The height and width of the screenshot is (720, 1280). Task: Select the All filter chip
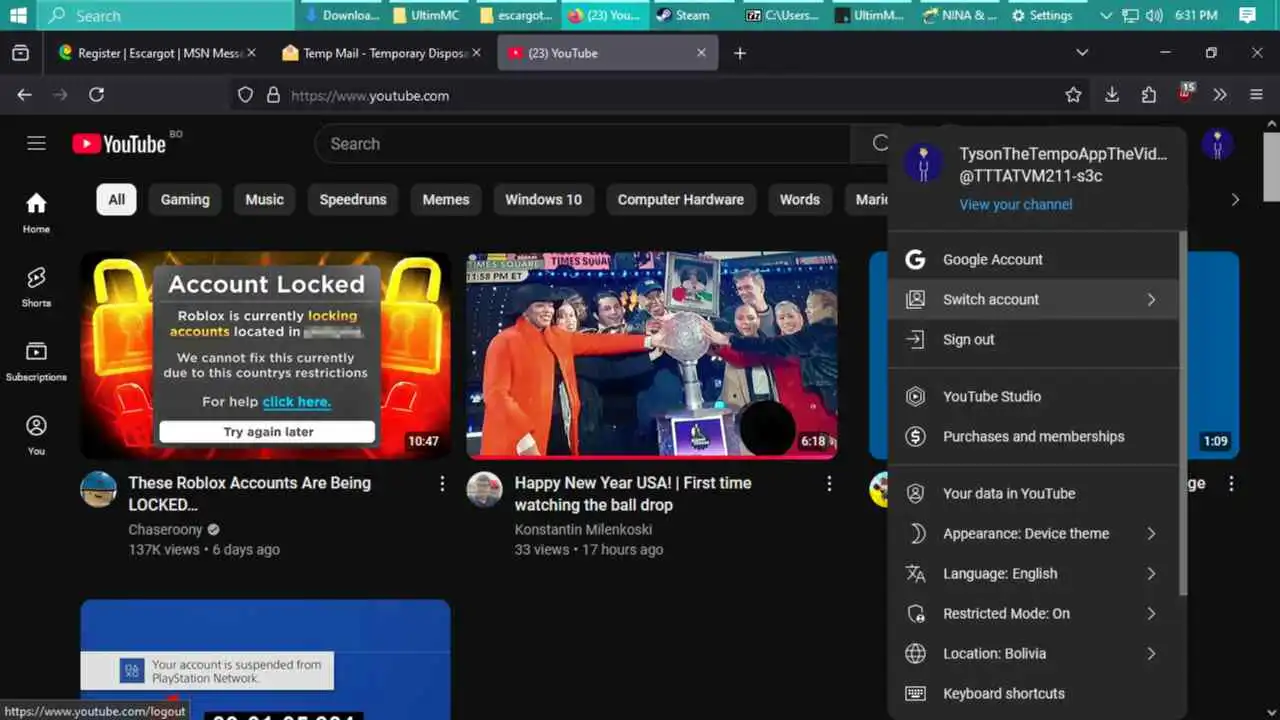(x=117, y=199)
